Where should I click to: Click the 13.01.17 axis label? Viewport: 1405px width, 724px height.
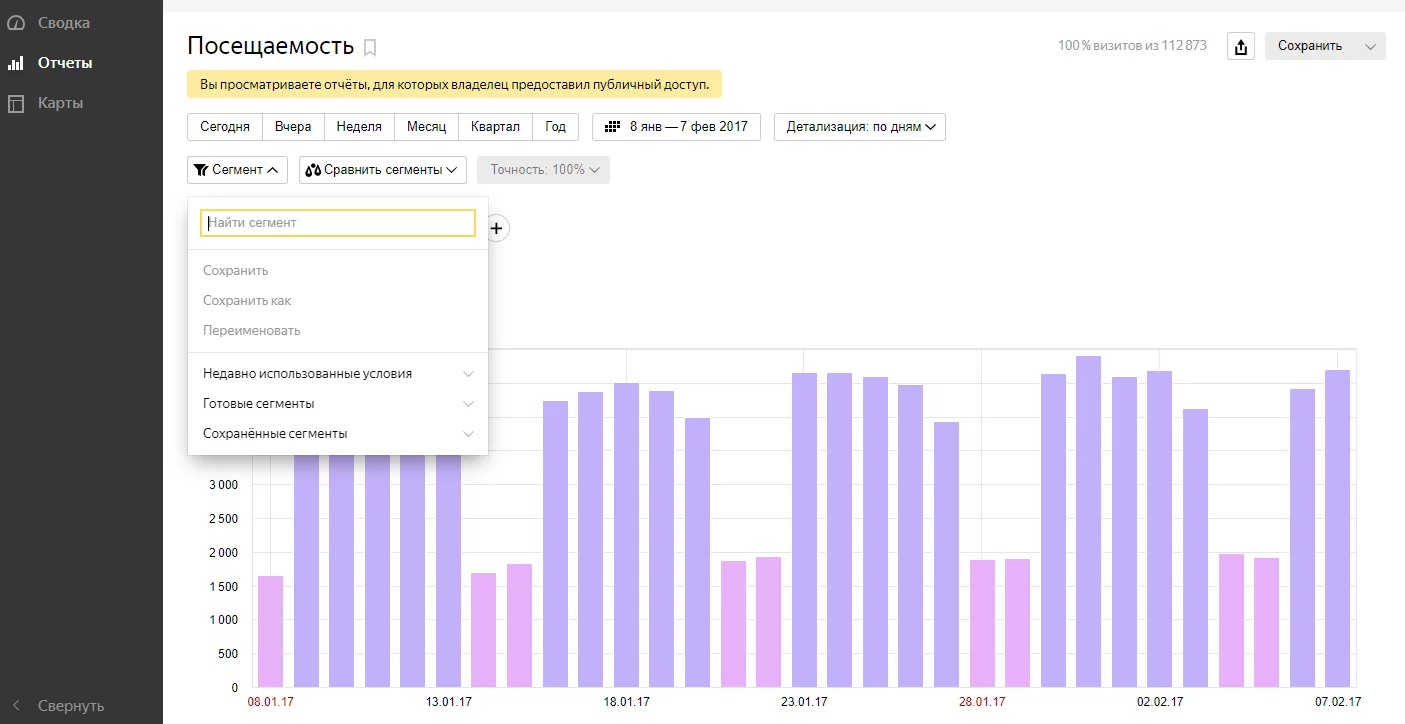tap(448, 702)
